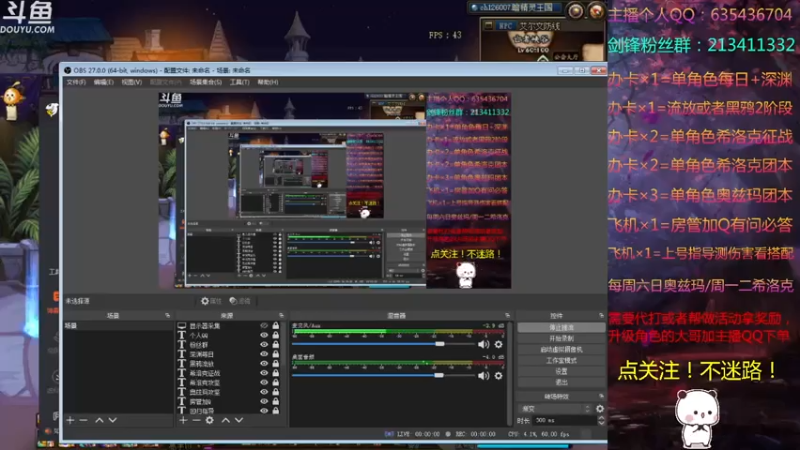Open the 视图(V) menu
Viewport: 800px width, 450px height.
tap(131, 82)
